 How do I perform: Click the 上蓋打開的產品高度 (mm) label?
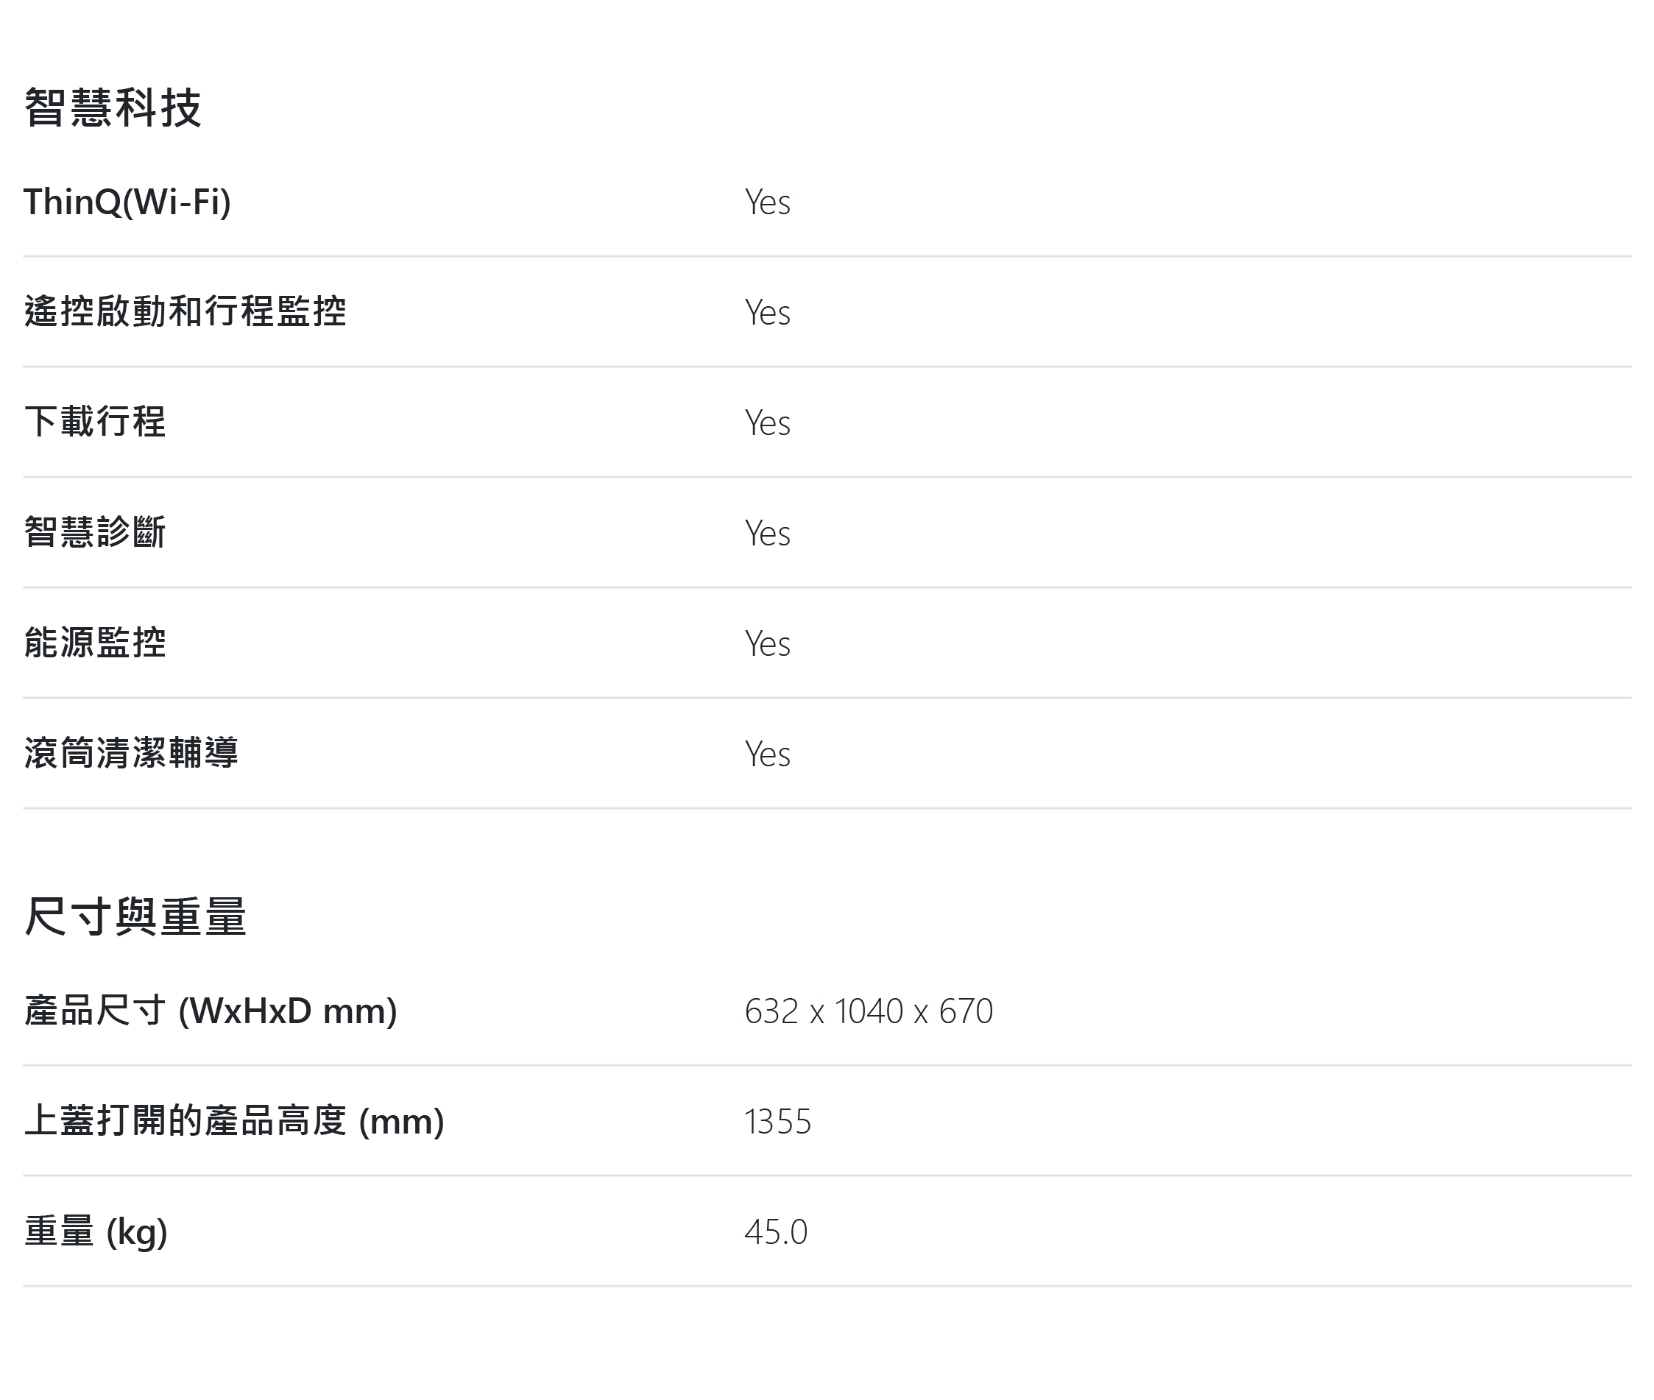click(234, 1121)
